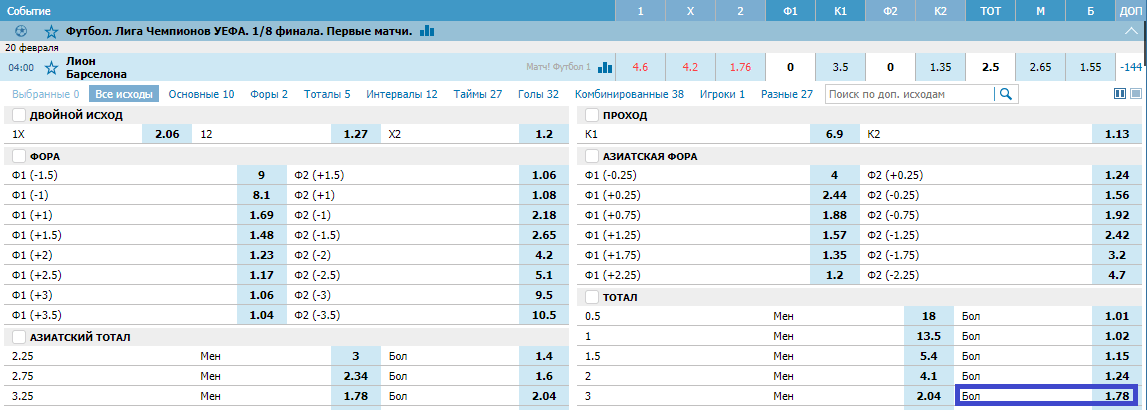1147x410 pixels.
Task: Switch to two-column markets layout icon
Action: [1119, 94]
